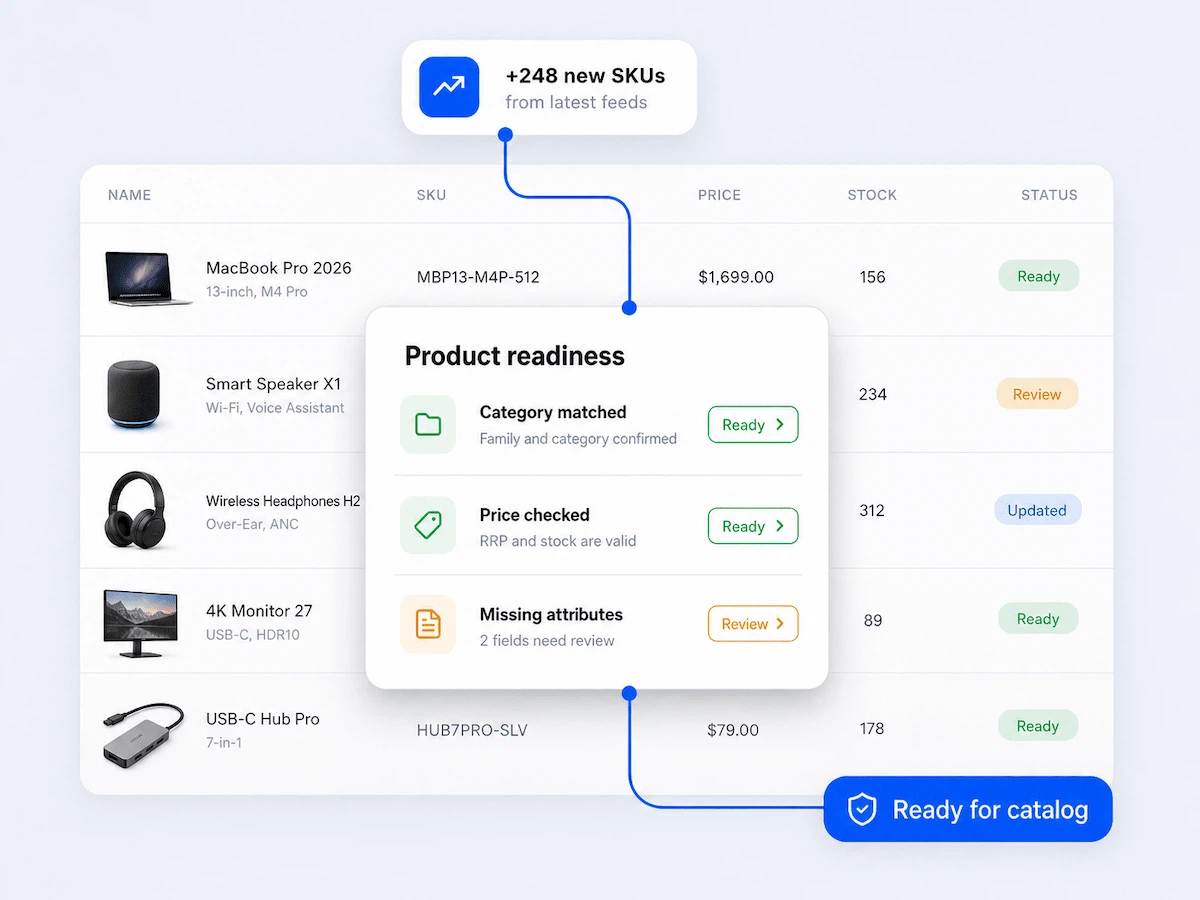1200x900 pixels.
Task: Click the SKU value MBP13-M4P-512
Action: pyautogui.click(x=478, y=277)
